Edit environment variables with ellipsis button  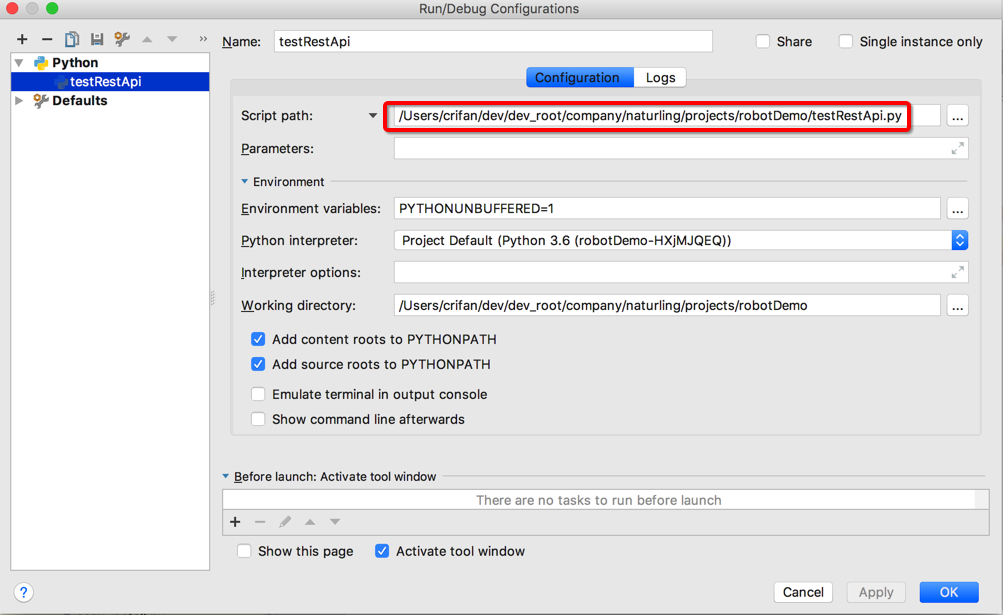(x=958, y=209)
